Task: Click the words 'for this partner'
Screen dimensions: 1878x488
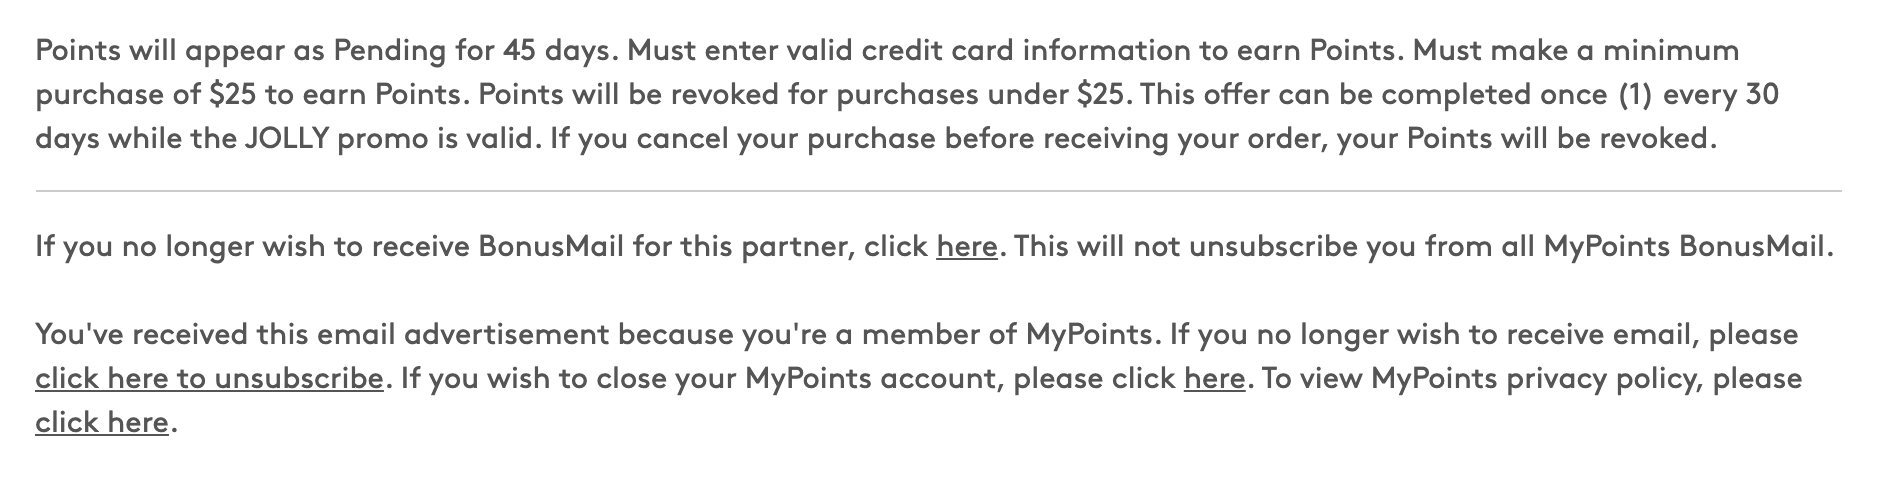Action: pos(743,246)
